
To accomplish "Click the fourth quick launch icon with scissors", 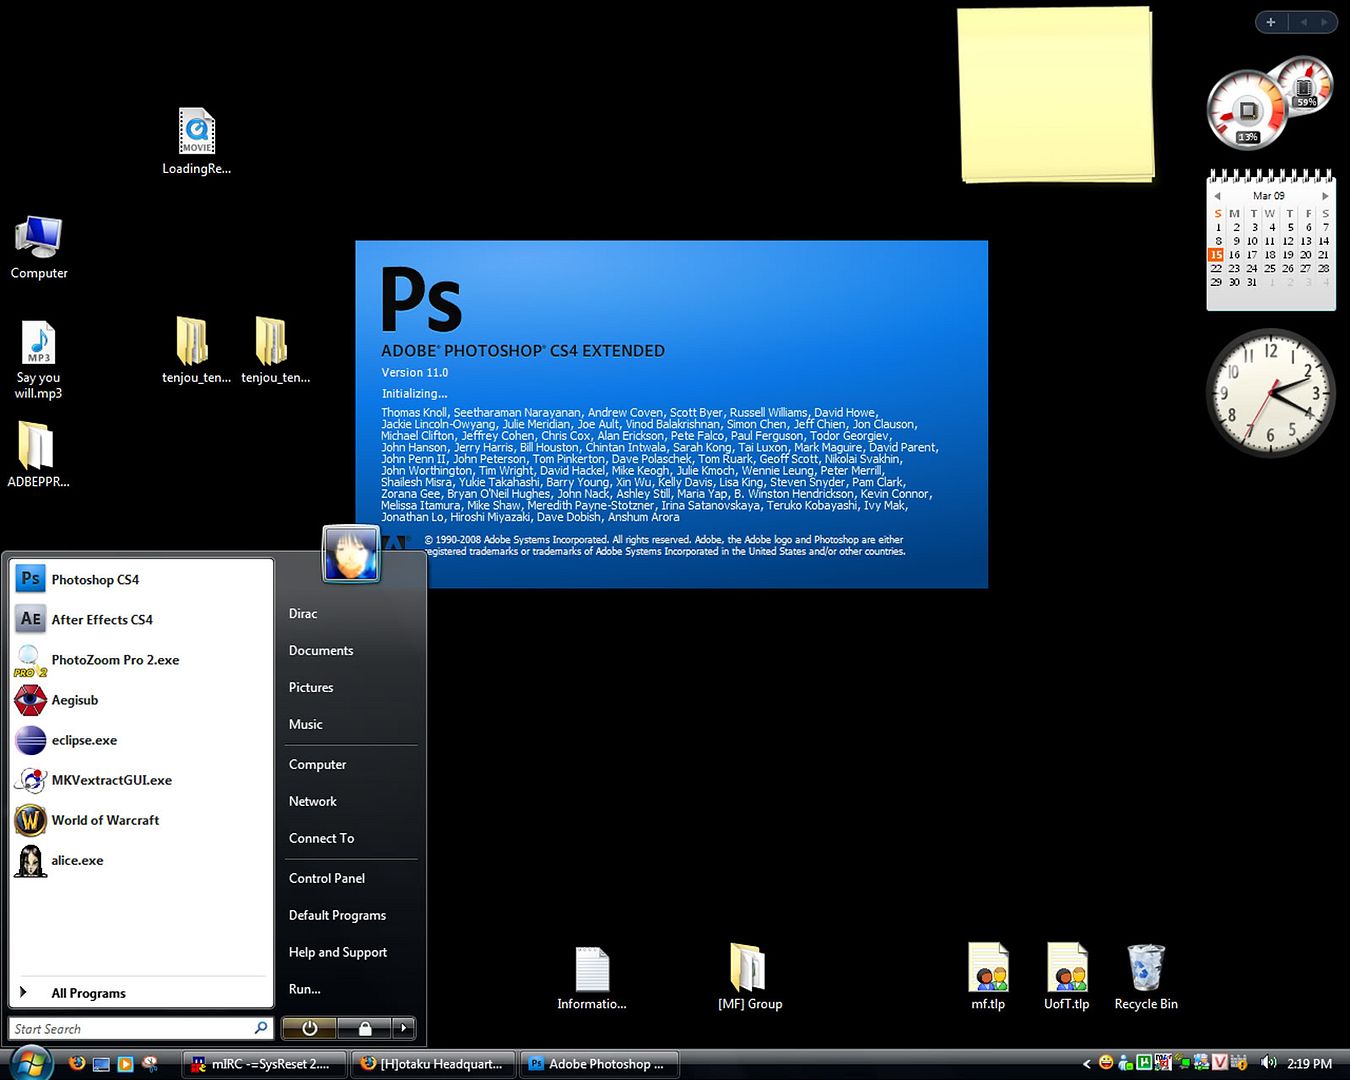I will point(150,1064).
